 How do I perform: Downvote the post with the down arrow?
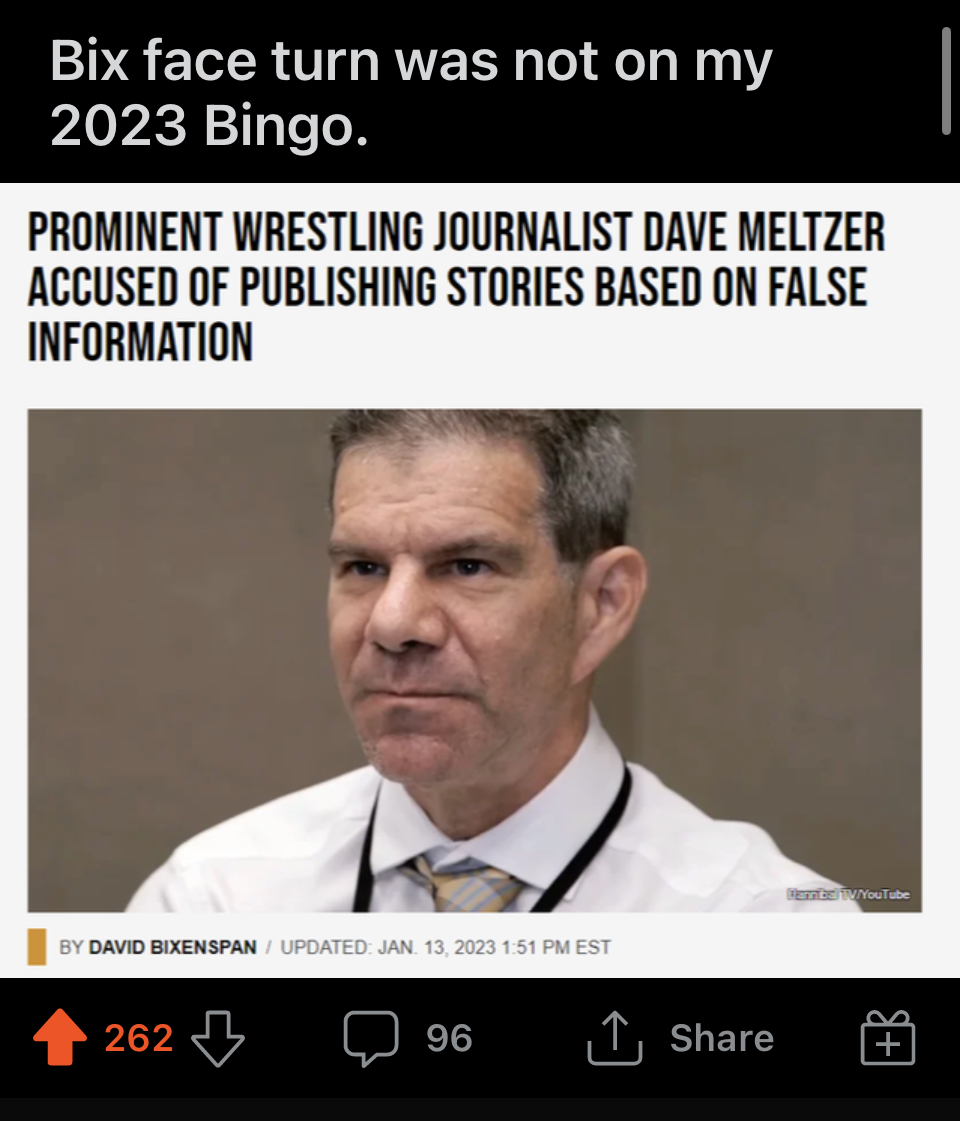click(x=218, y=1039)
